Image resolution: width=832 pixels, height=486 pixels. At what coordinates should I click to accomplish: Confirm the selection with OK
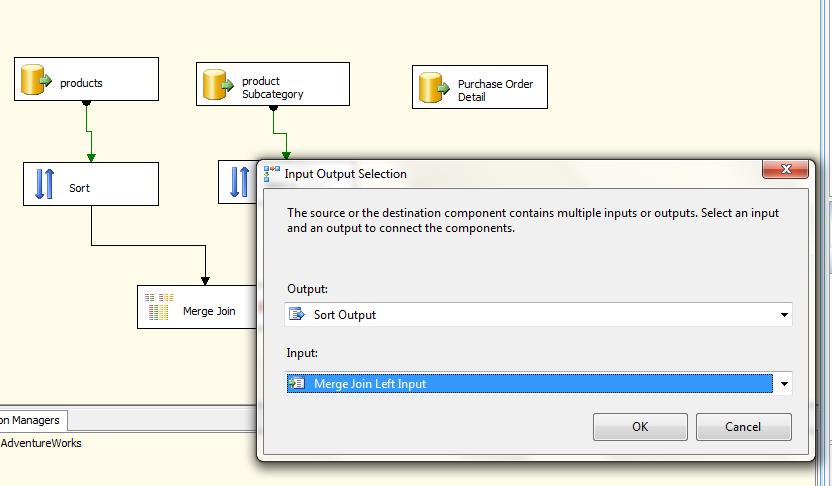coord(639,427)
